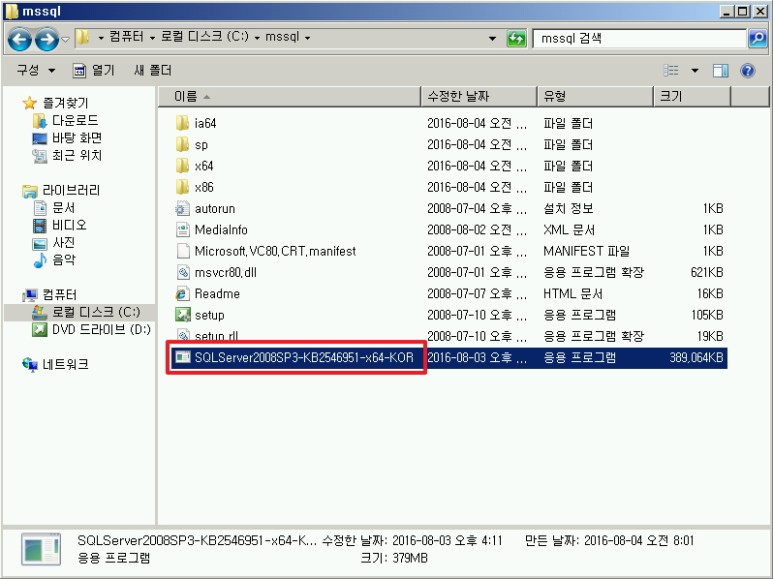
Task: Select the Readme HTML file icon
Action: point(182,294)
